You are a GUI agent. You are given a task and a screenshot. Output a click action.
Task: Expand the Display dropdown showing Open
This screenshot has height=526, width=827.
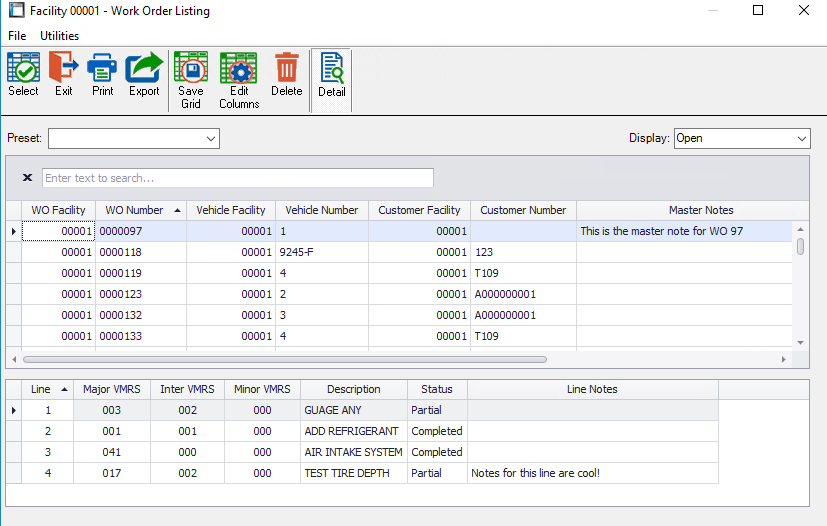point(741,138)
